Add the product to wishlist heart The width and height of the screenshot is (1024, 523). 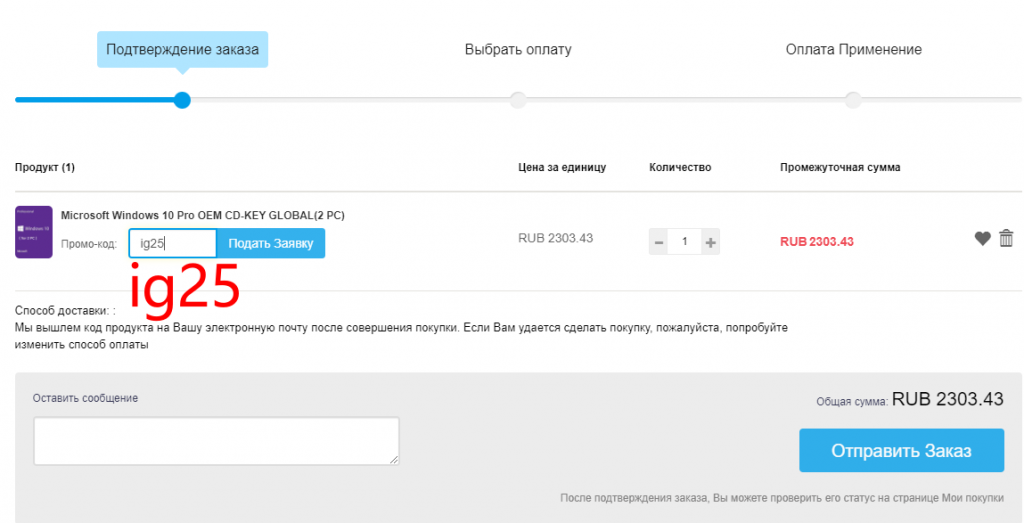coord(982,239)
